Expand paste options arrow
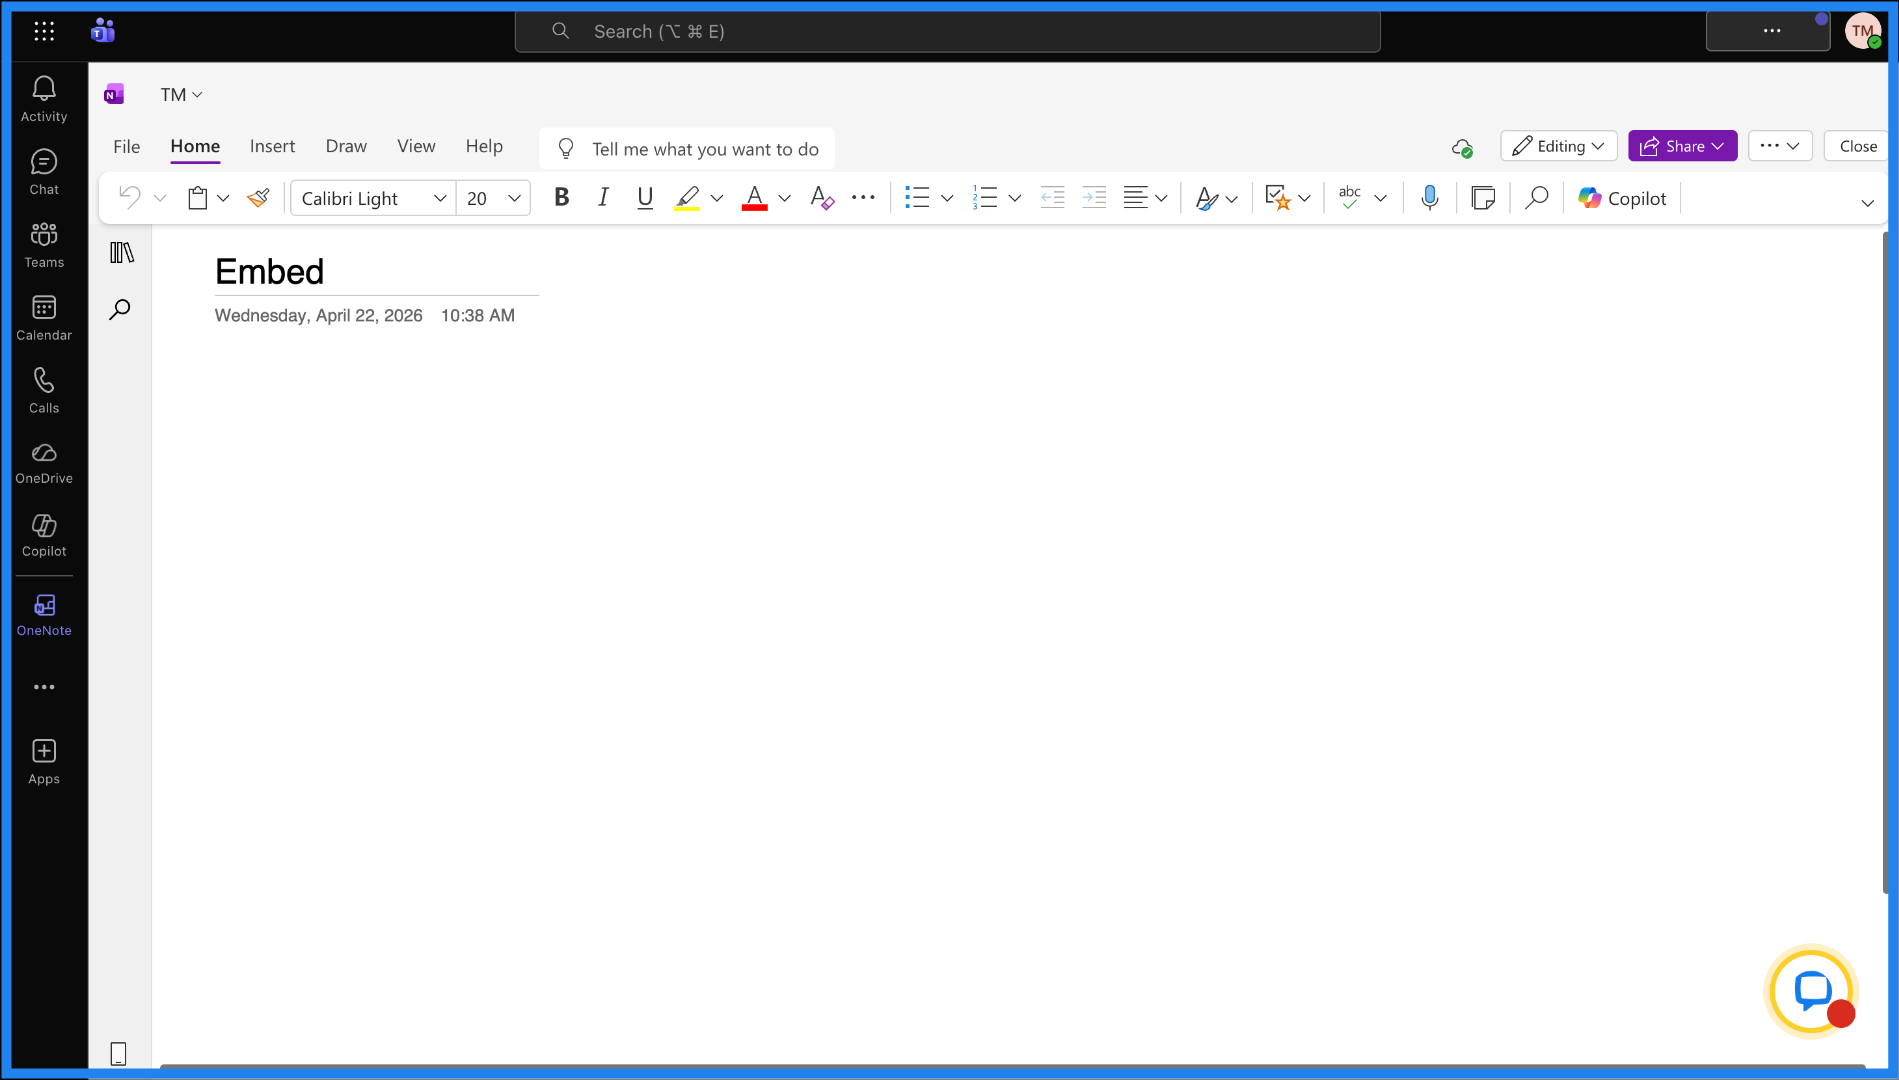 [223, 198]
